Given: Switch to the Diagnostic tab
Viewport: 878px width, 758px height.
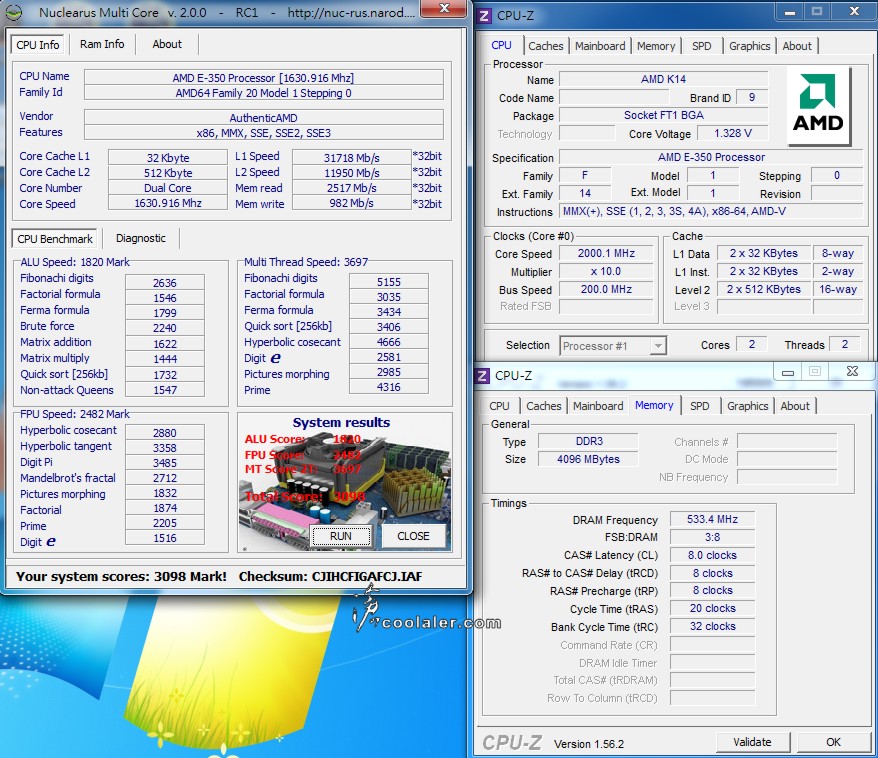Looking at the screenshot, I should (x=141, y=238).
